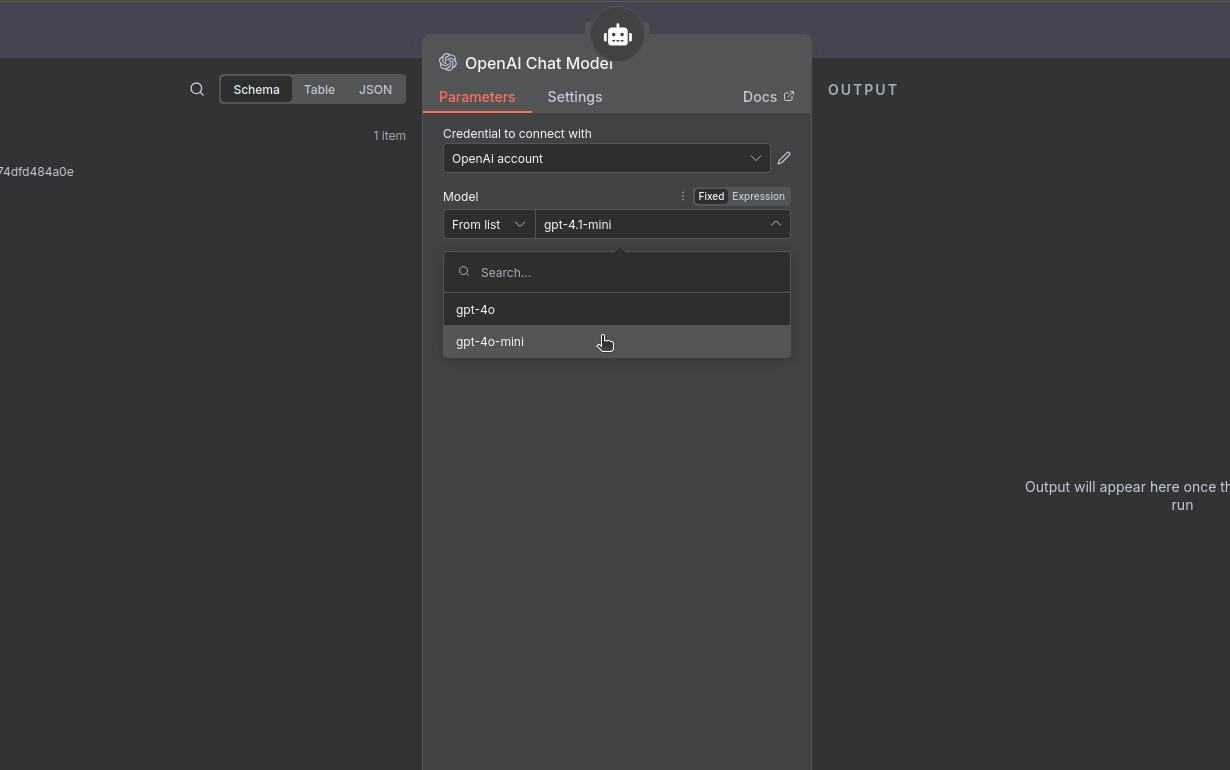Switch input view to Table

point(319,90)
